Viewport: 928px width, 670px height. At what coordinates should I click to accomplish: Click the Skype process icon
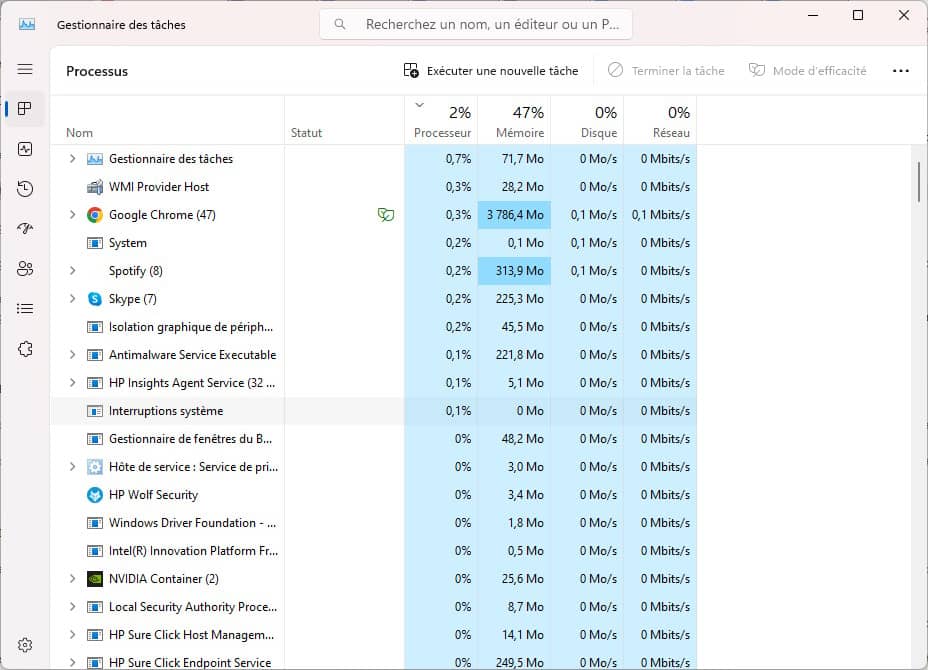95,299
